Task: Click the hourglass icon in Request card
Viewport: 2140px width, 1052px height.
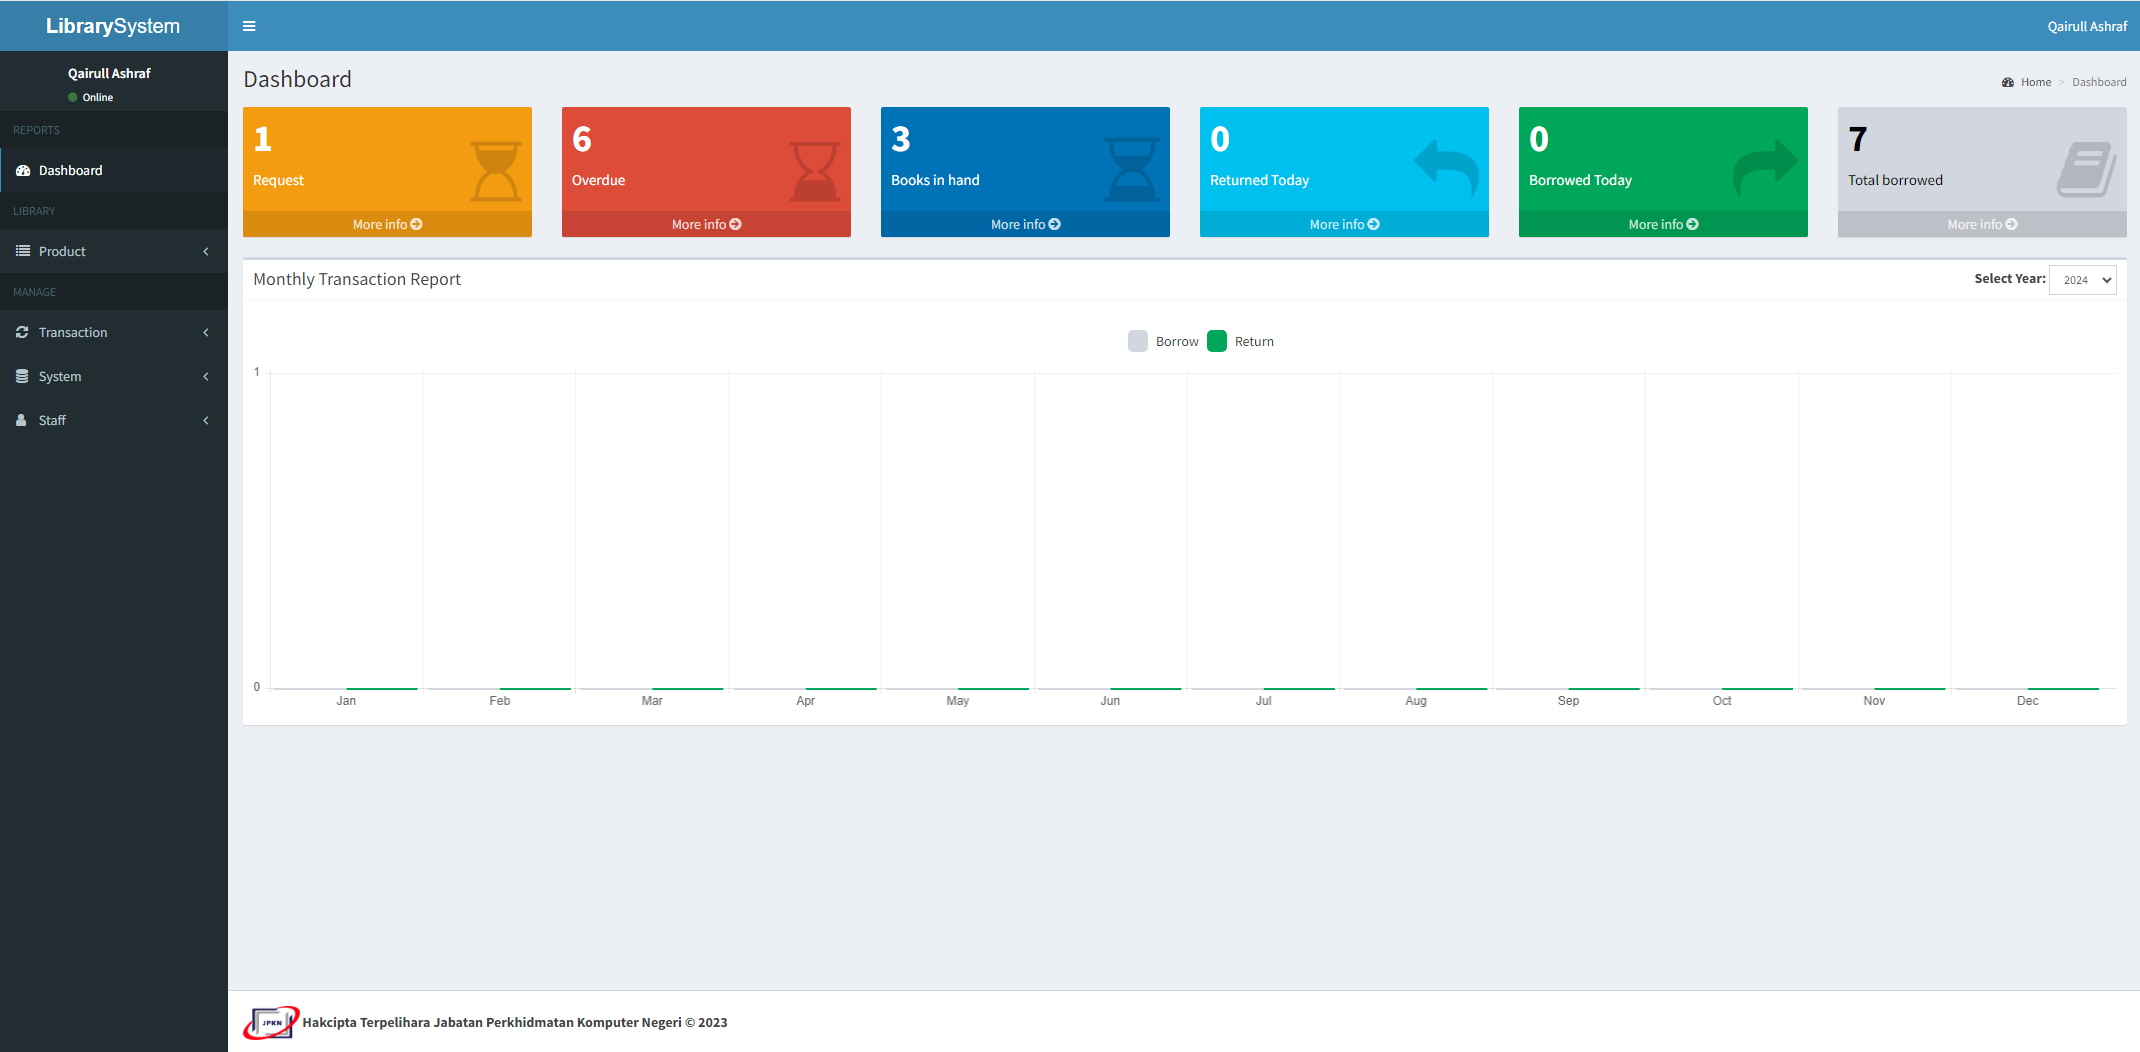Action: click(496, 171)
